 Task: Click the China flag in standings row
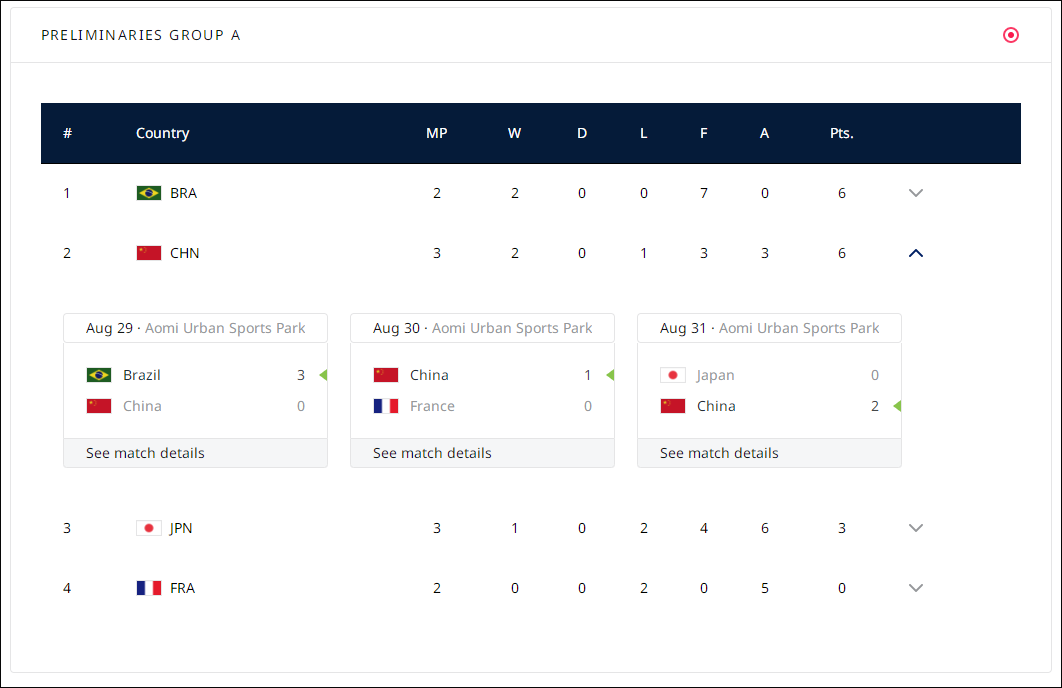[149, 253]
